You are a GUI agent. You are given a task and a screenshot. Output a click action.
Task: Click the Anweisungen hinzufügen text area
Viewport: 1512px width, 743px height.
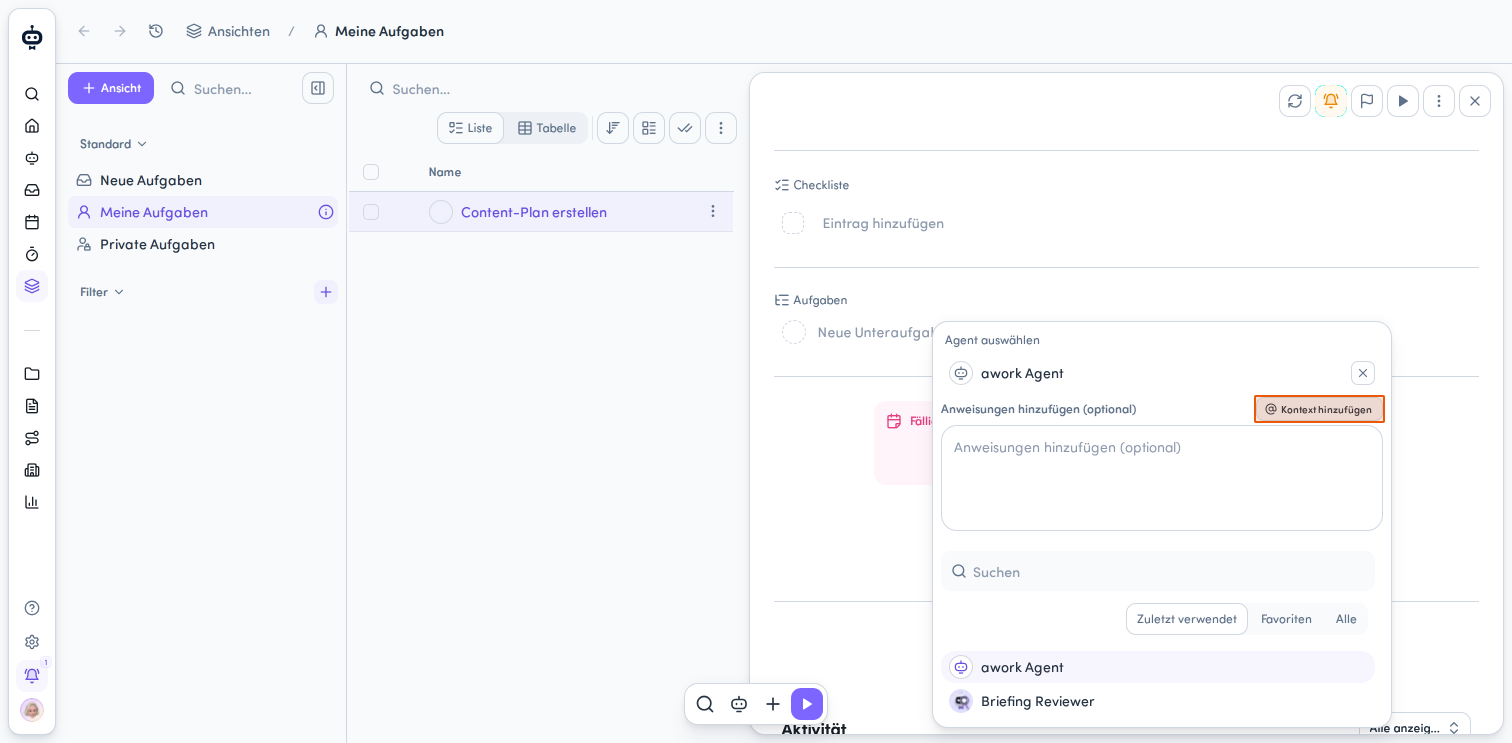point(1162,478)
